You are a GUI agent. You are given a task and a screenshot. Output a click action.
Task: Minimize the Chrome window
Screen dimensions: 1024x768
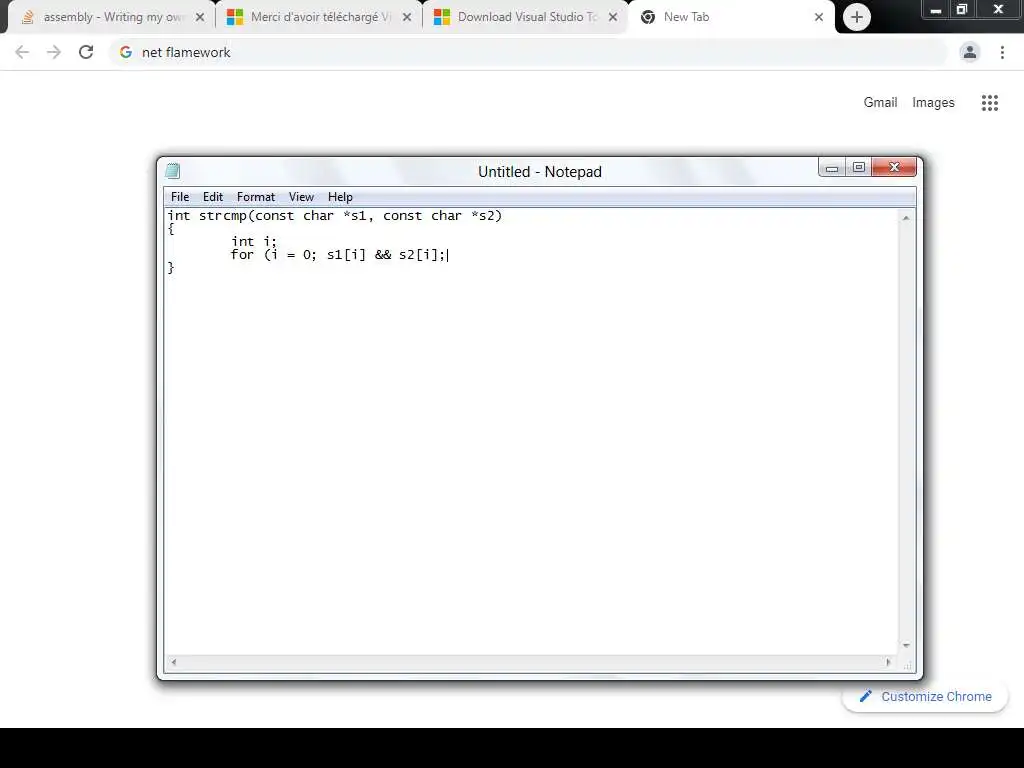(936, 10)
